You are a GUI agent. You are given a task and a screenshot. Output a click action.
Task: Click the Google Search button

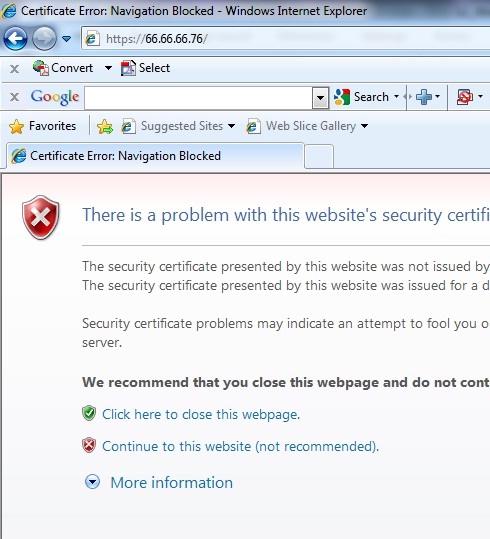pyautogui.click(x=366, y=97)
